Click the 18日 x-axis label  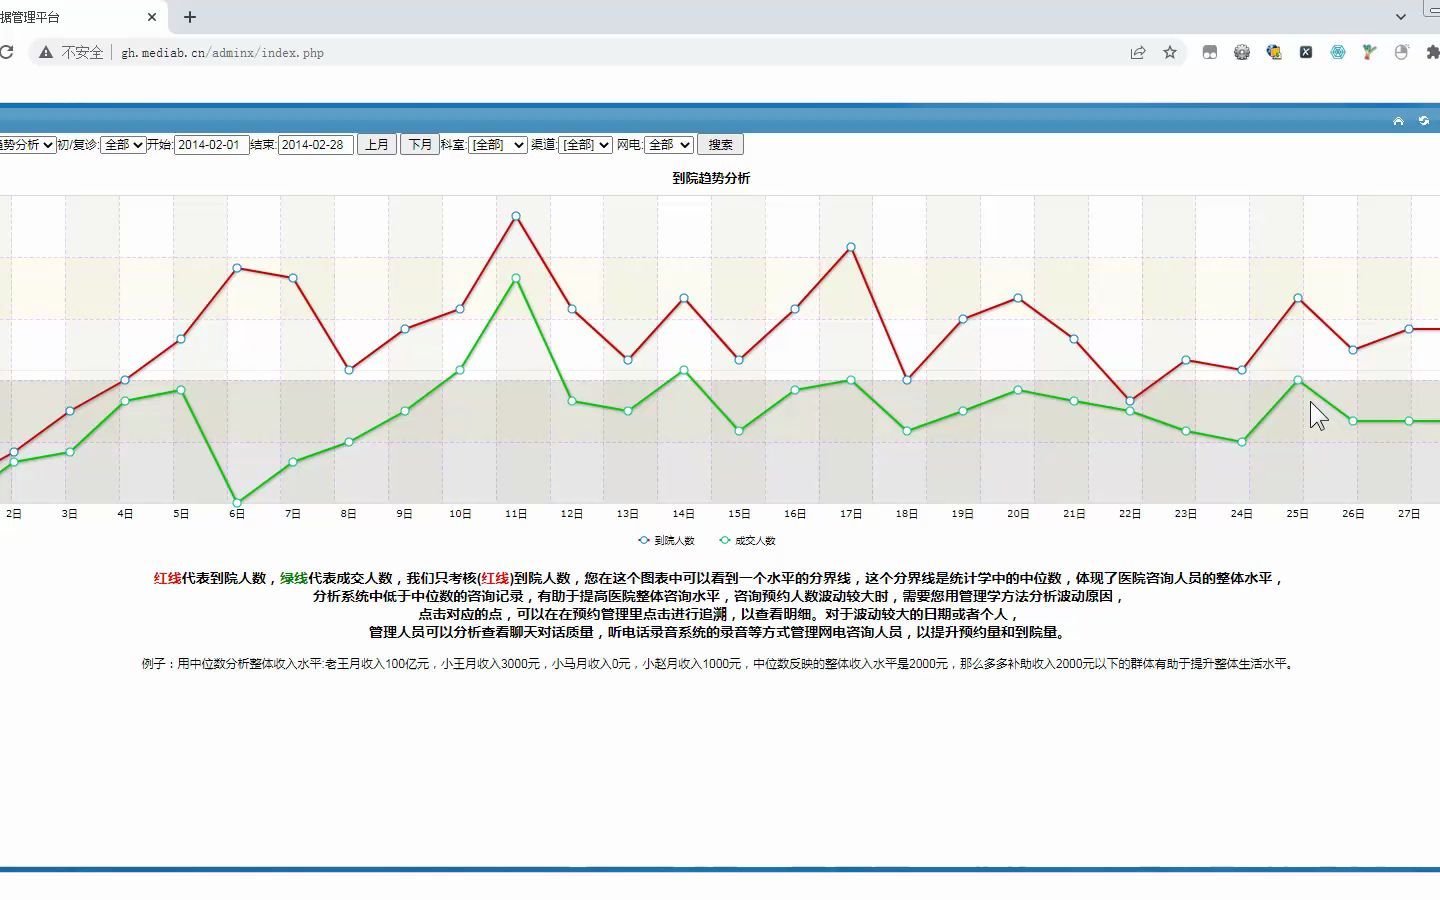(x=907, y=514)
